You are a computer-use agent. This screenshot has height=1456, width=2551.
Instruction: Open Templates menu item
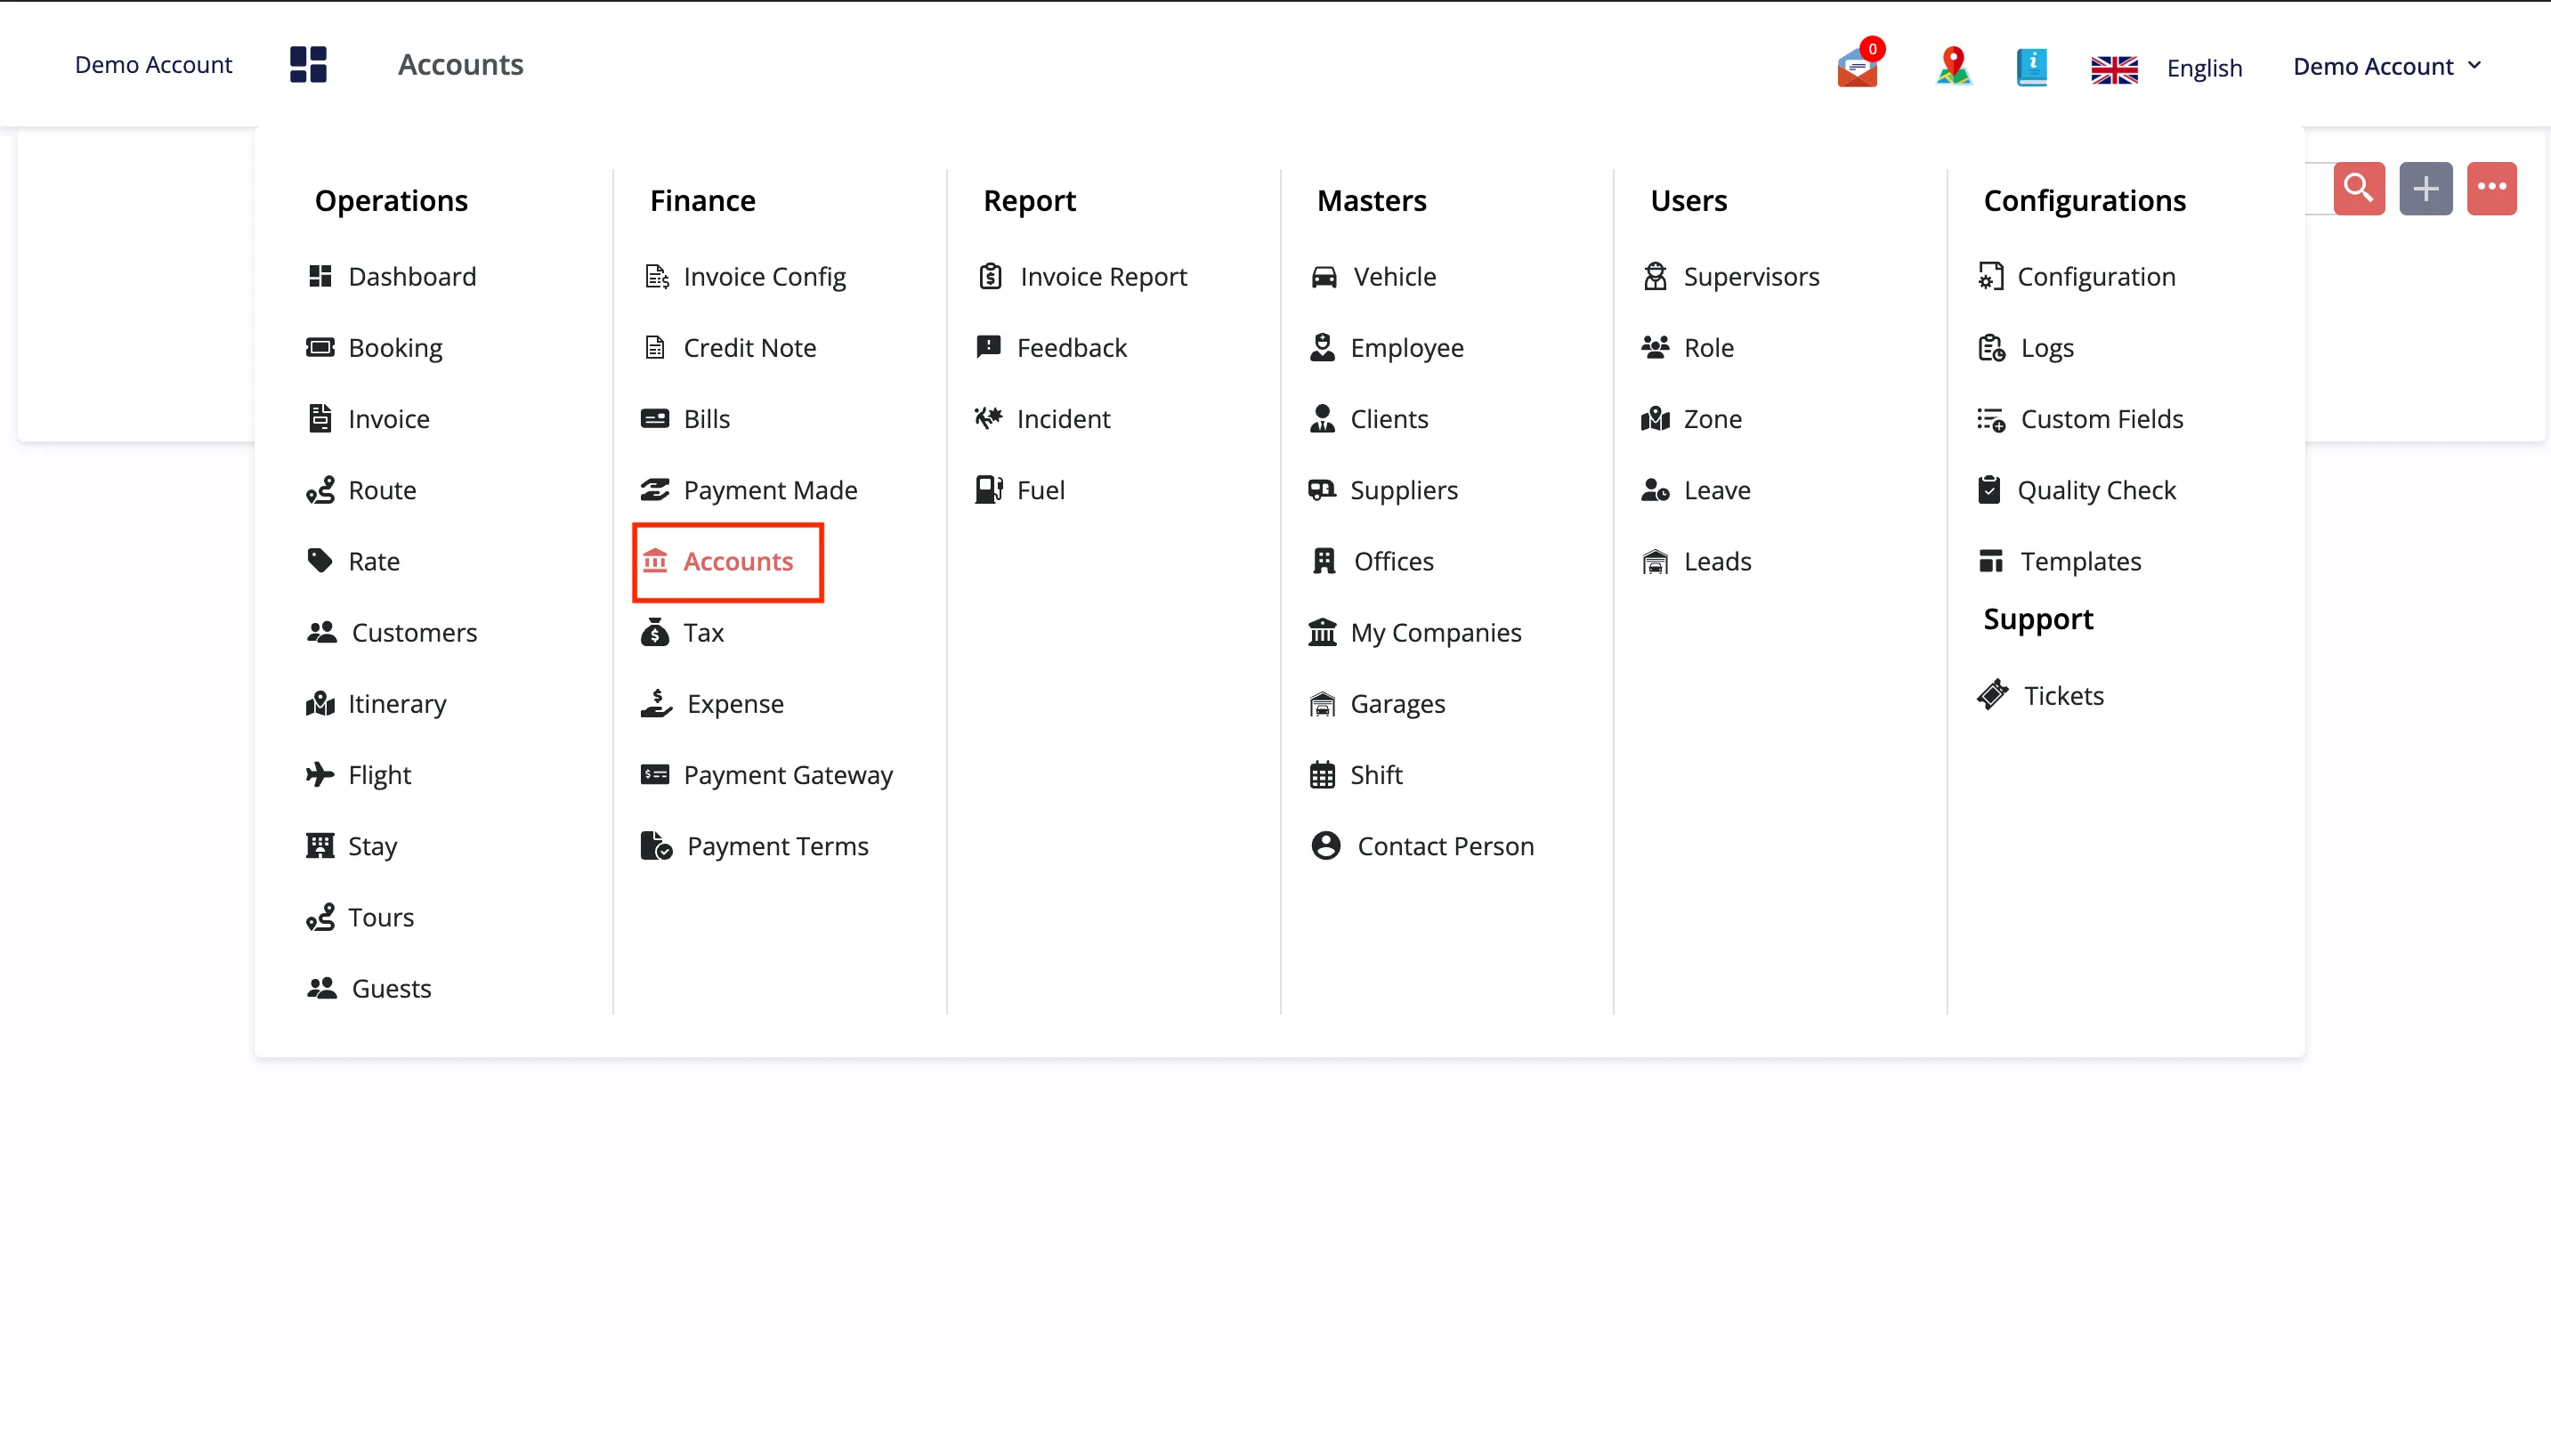(x=2059, y=560)
